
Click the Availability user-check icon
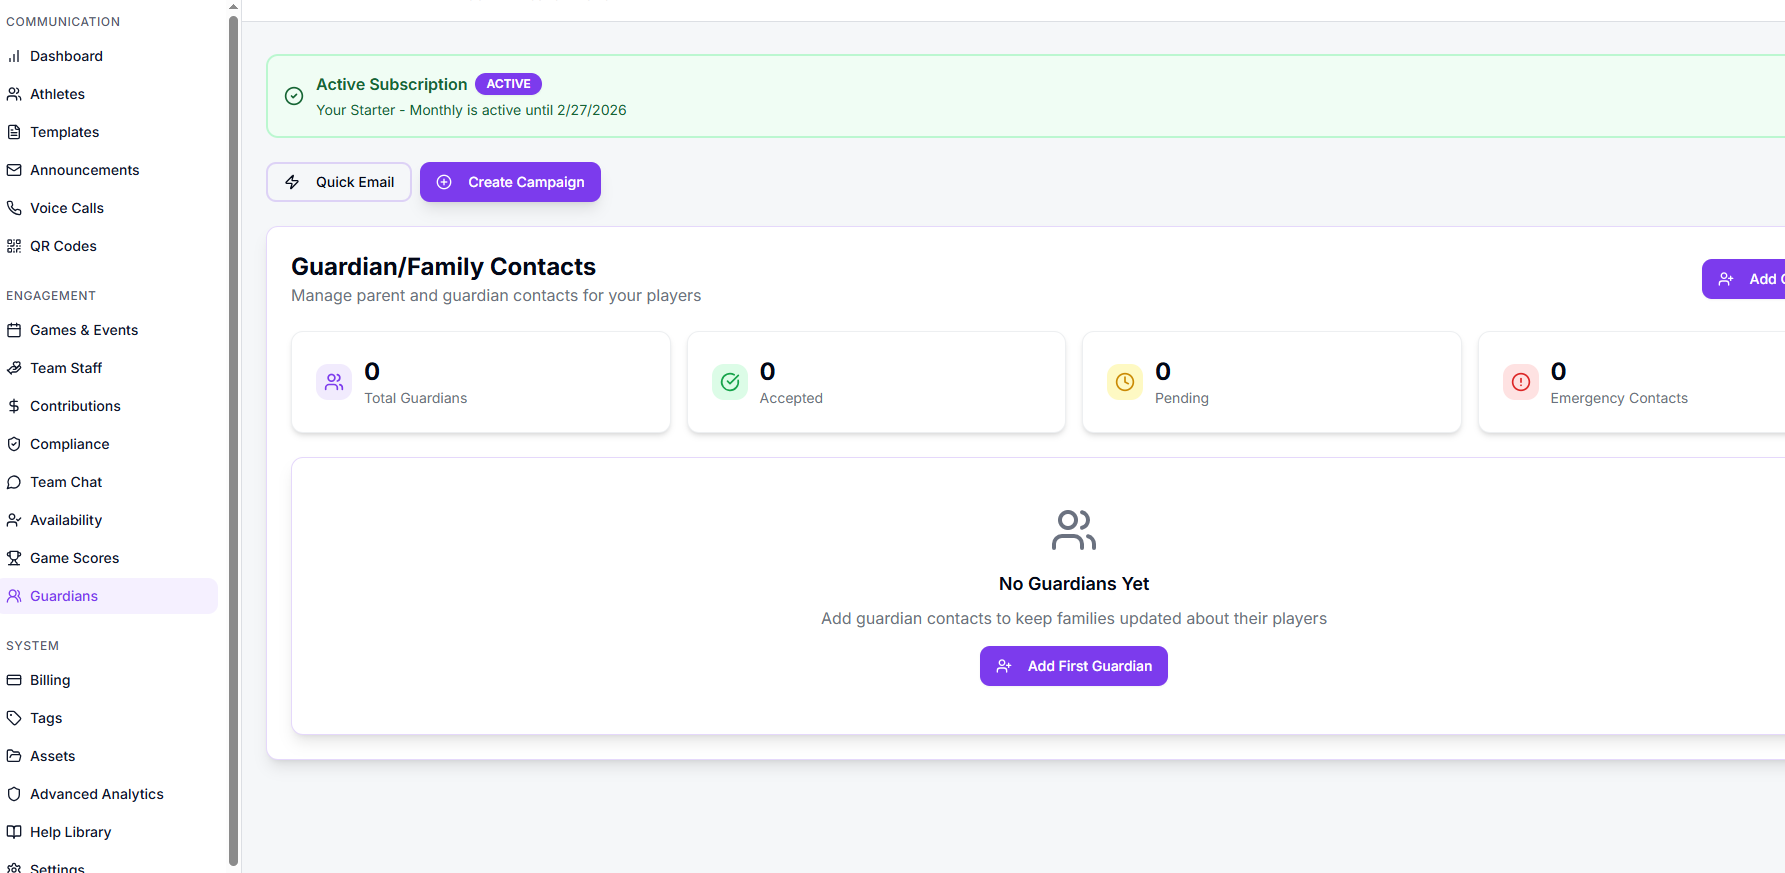coord(14,520)
